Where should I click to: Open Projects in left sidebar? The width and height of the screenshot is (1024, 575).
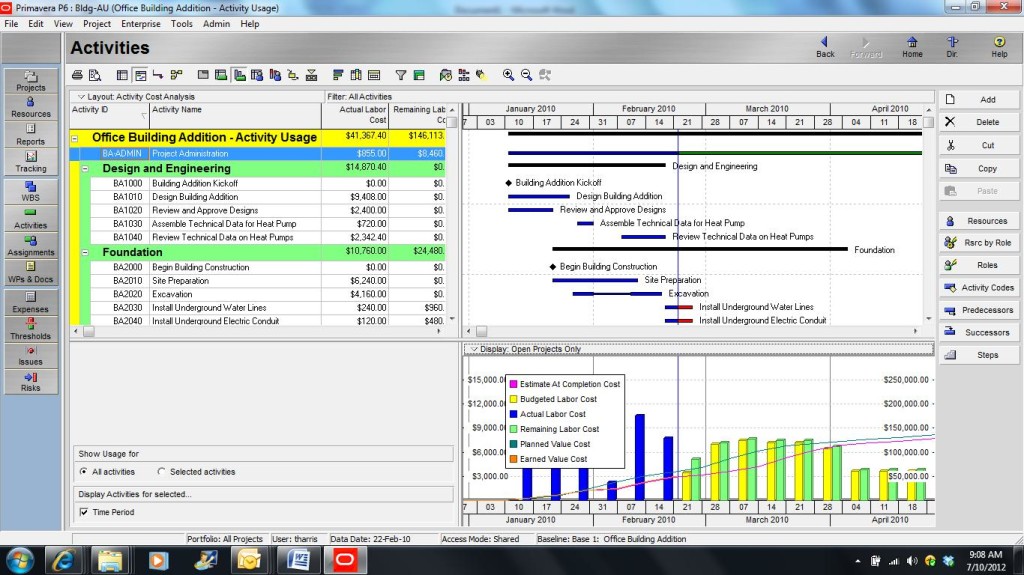click(31, 81)
